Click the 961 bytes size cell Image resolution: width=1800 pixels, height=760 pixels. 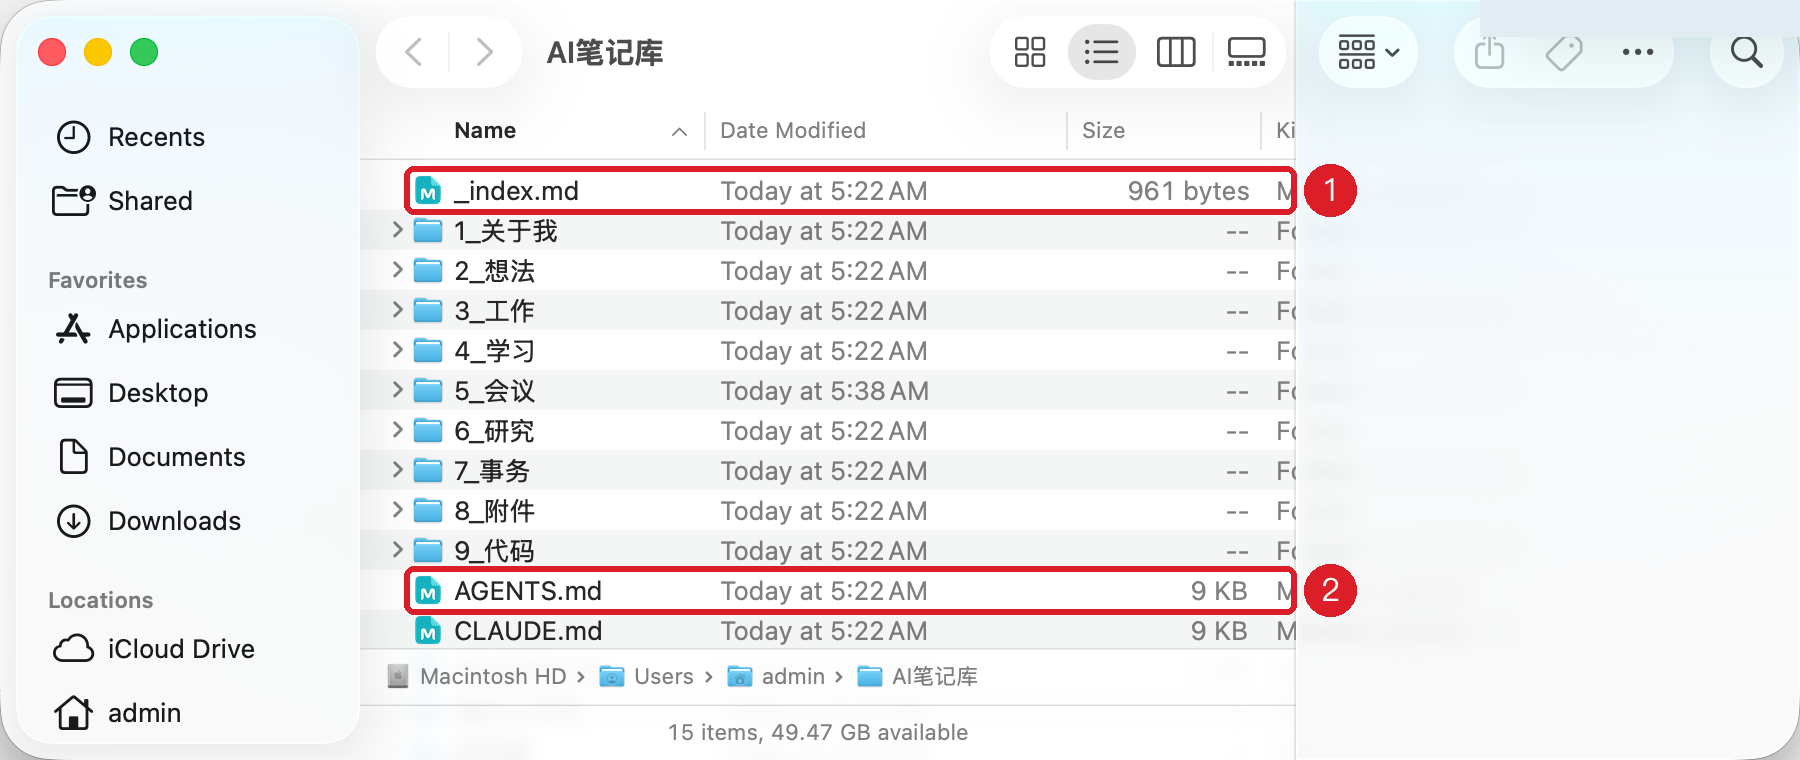1188,191
